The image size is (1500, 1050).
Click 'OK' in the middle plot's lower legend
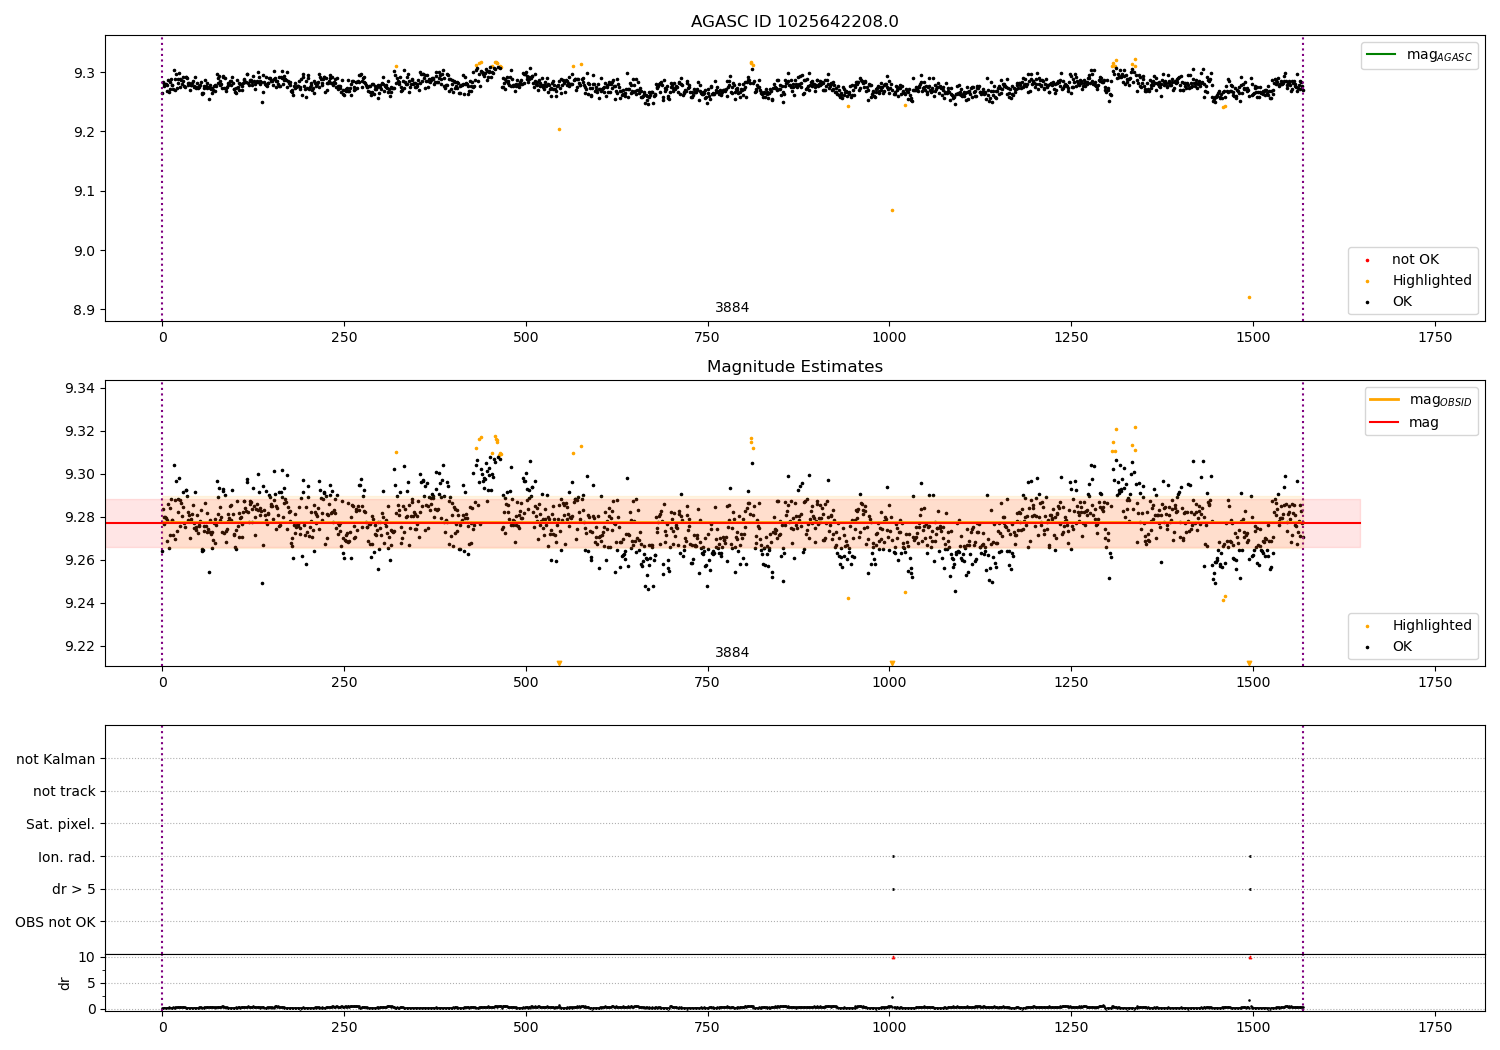(1402, 647)
